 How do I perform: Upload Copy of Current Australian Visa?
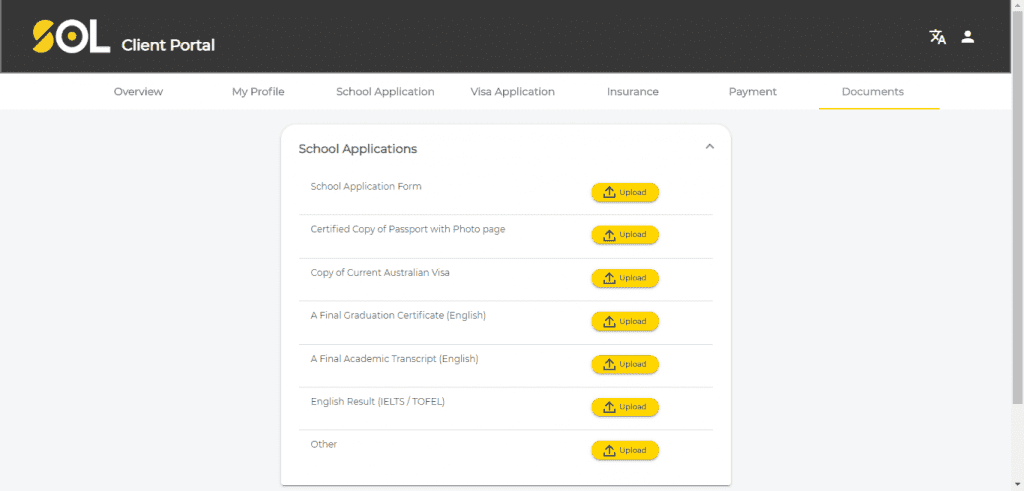625,278
